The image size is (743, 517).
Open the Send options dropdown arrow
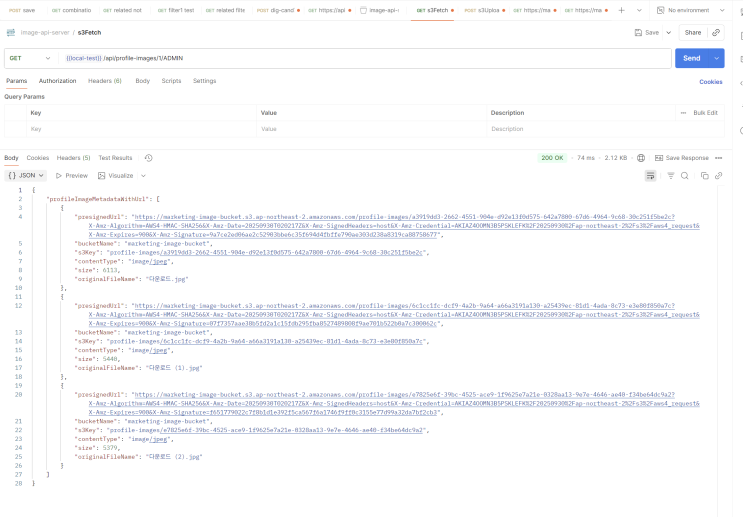tap(716, 58)
